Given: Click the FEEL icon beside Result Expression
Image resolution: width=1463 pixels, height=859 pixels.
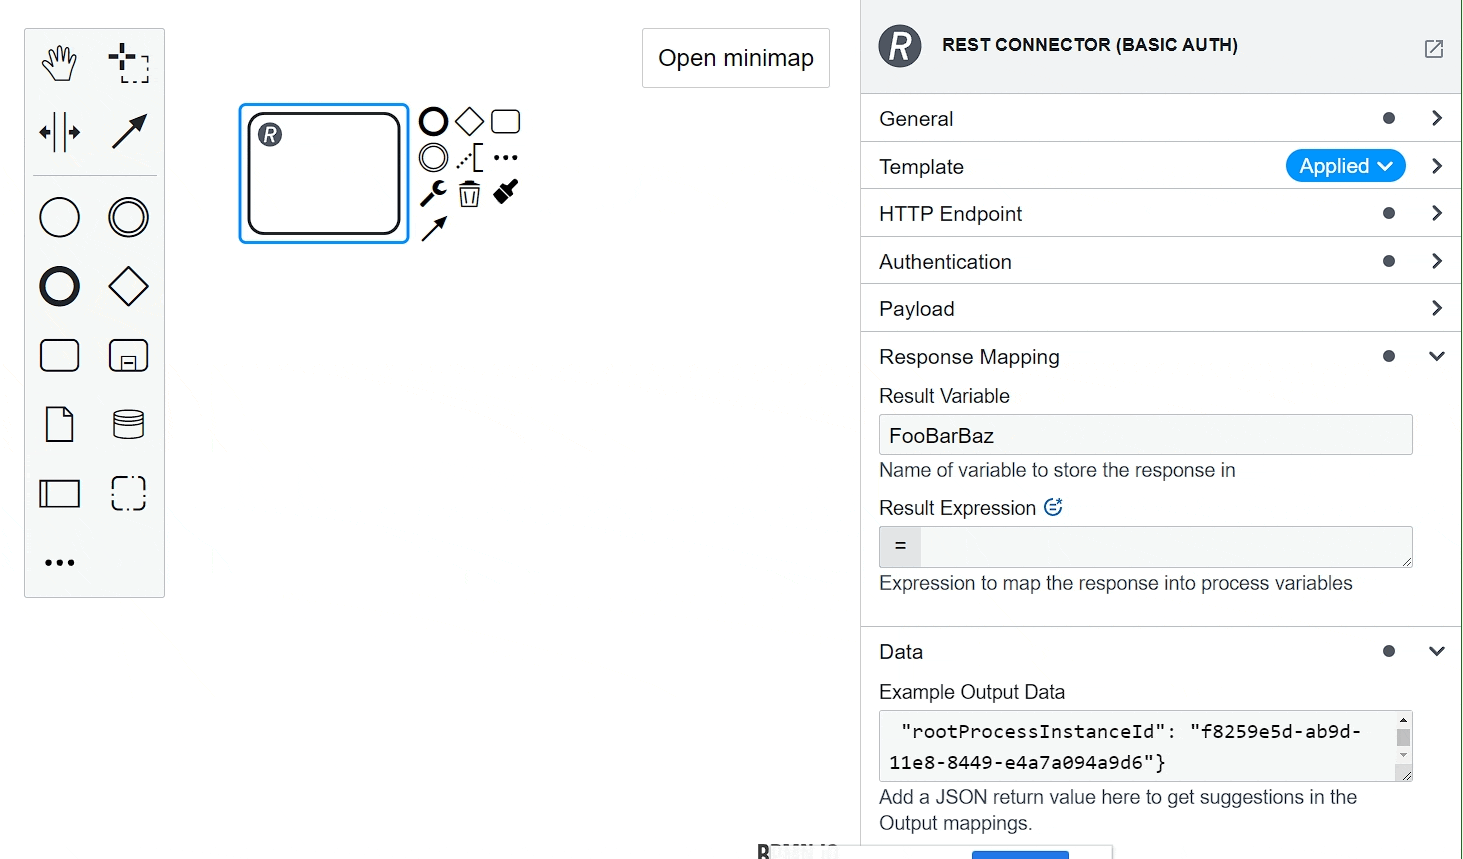Looking at the screenshot, I should (x=1053, y=507).
